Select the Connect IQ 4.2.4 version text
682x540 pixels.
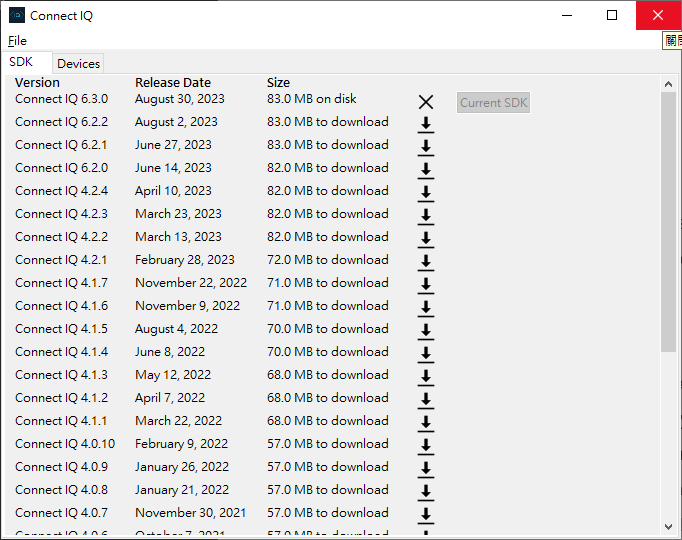coord(61,191)
